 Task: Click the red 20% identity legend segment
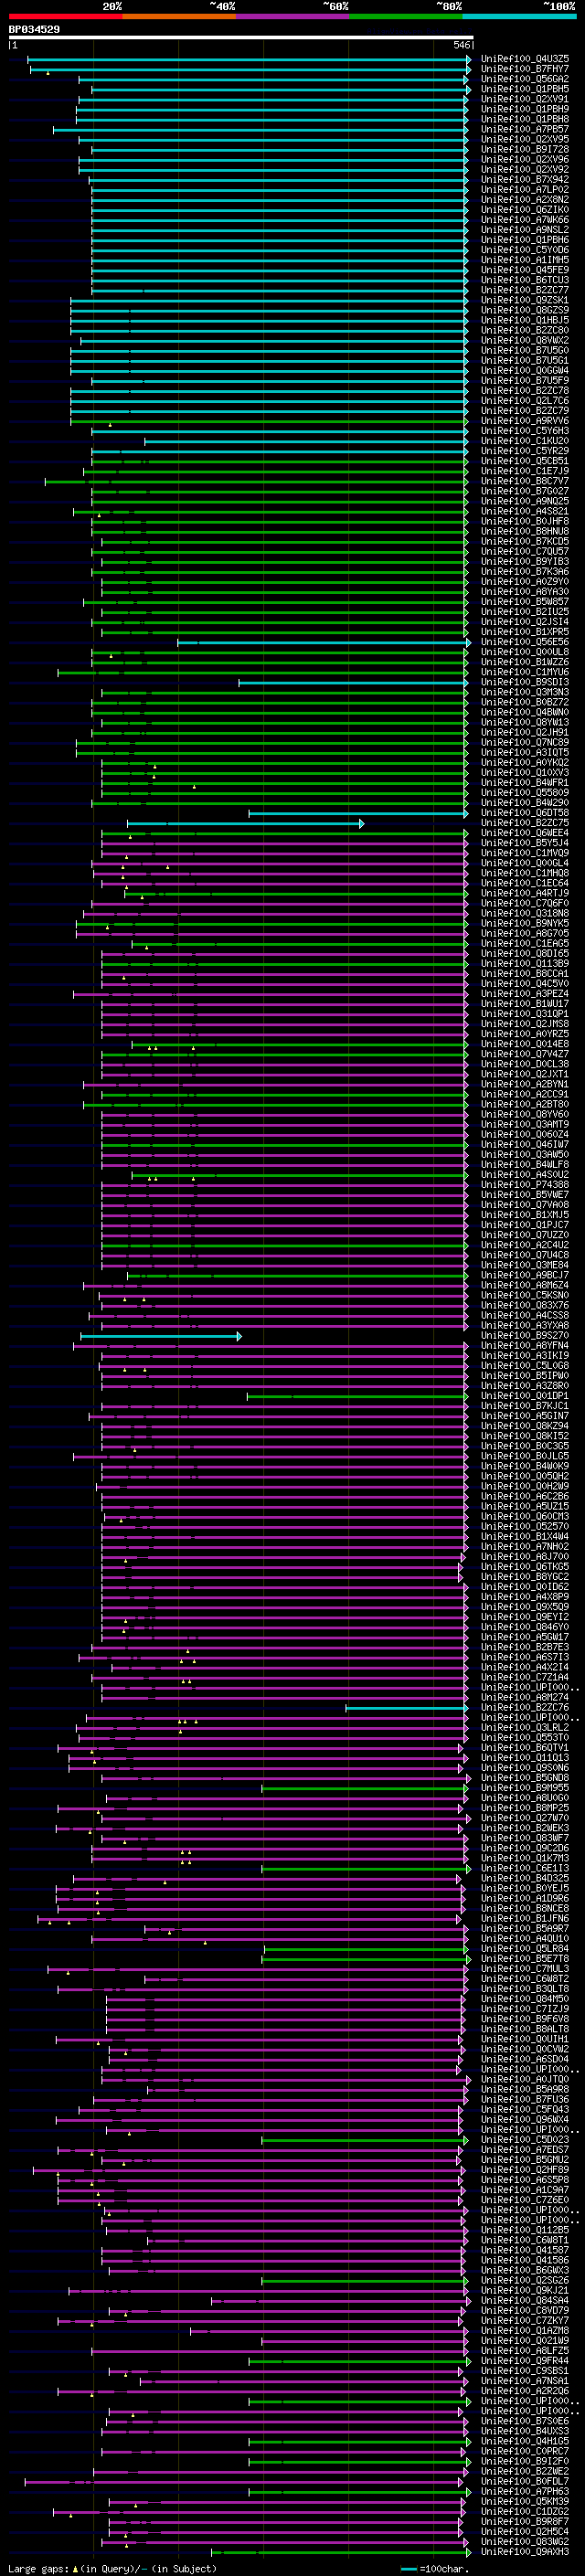65,16
